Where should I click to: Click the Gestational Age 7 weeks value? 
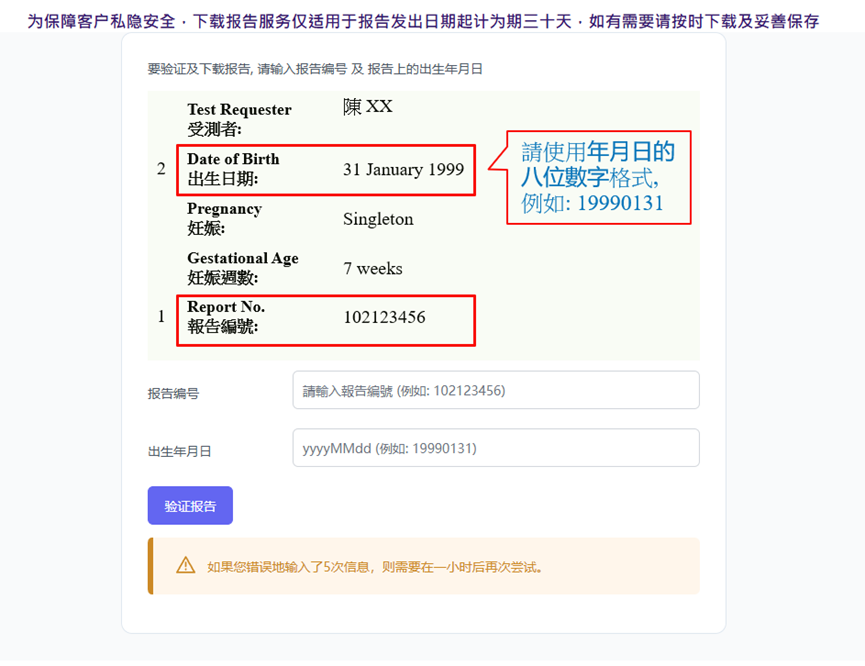(x=372, y=268)
